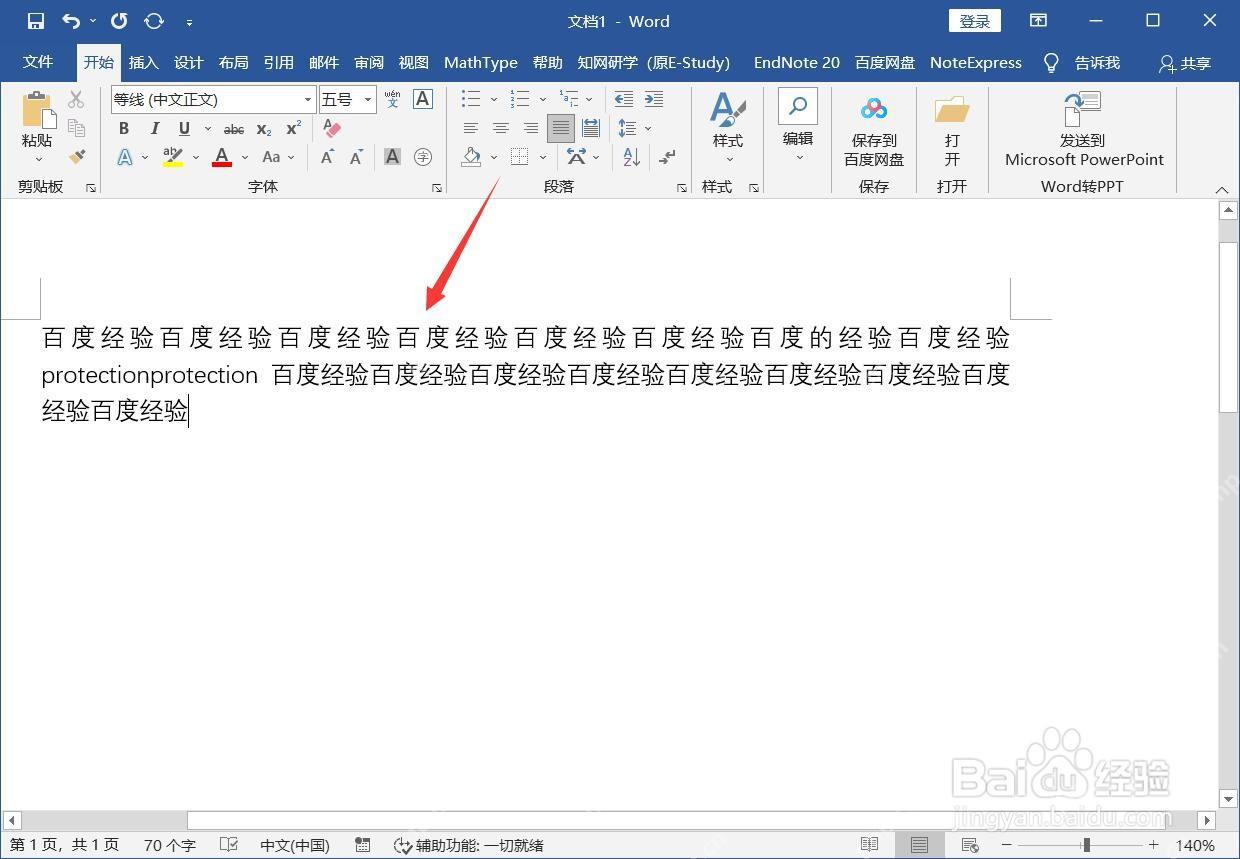
Task: Open the EndNote 20 tab
Action: (797, 62)
